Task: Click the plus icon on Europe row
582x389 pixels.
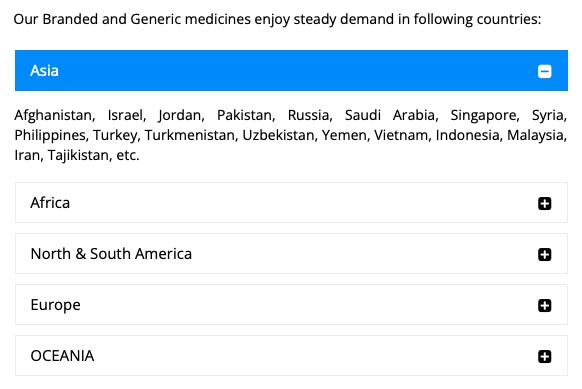Action: pyautogui.click(x=545, y=305)
